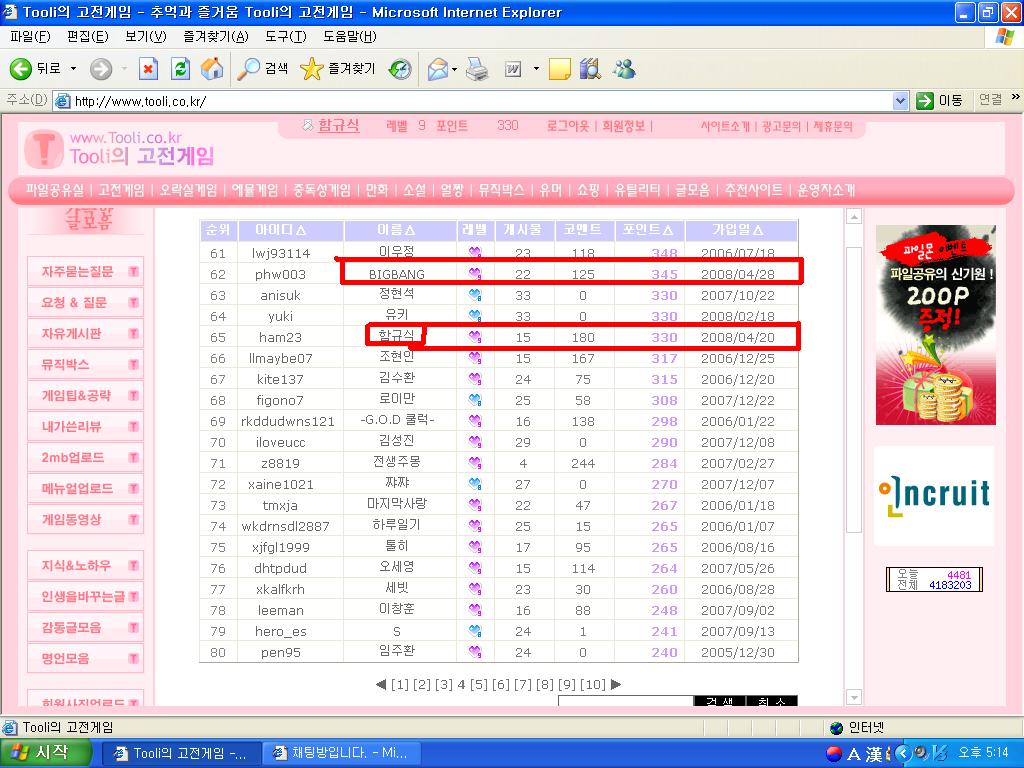The height and width of the screenshot is (768, 1024).
Task: Open the 즐겨찾기 star toolbar button
Action: click(338, 69)
